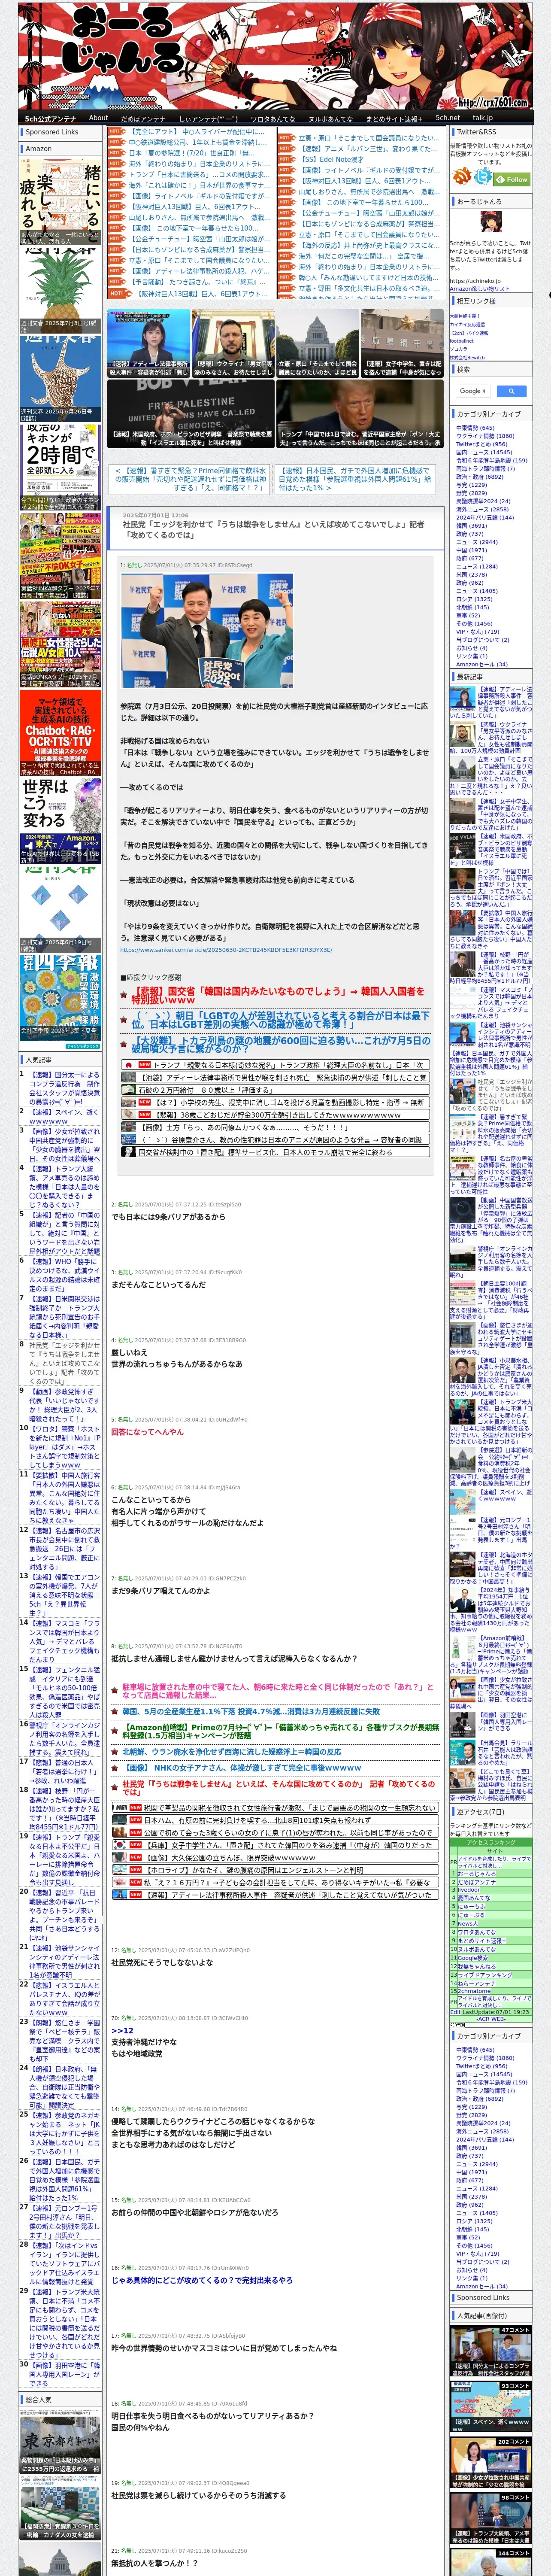Open the Amazonセール (34) category link
The image size is (551, 2576).
click(482, 664)
